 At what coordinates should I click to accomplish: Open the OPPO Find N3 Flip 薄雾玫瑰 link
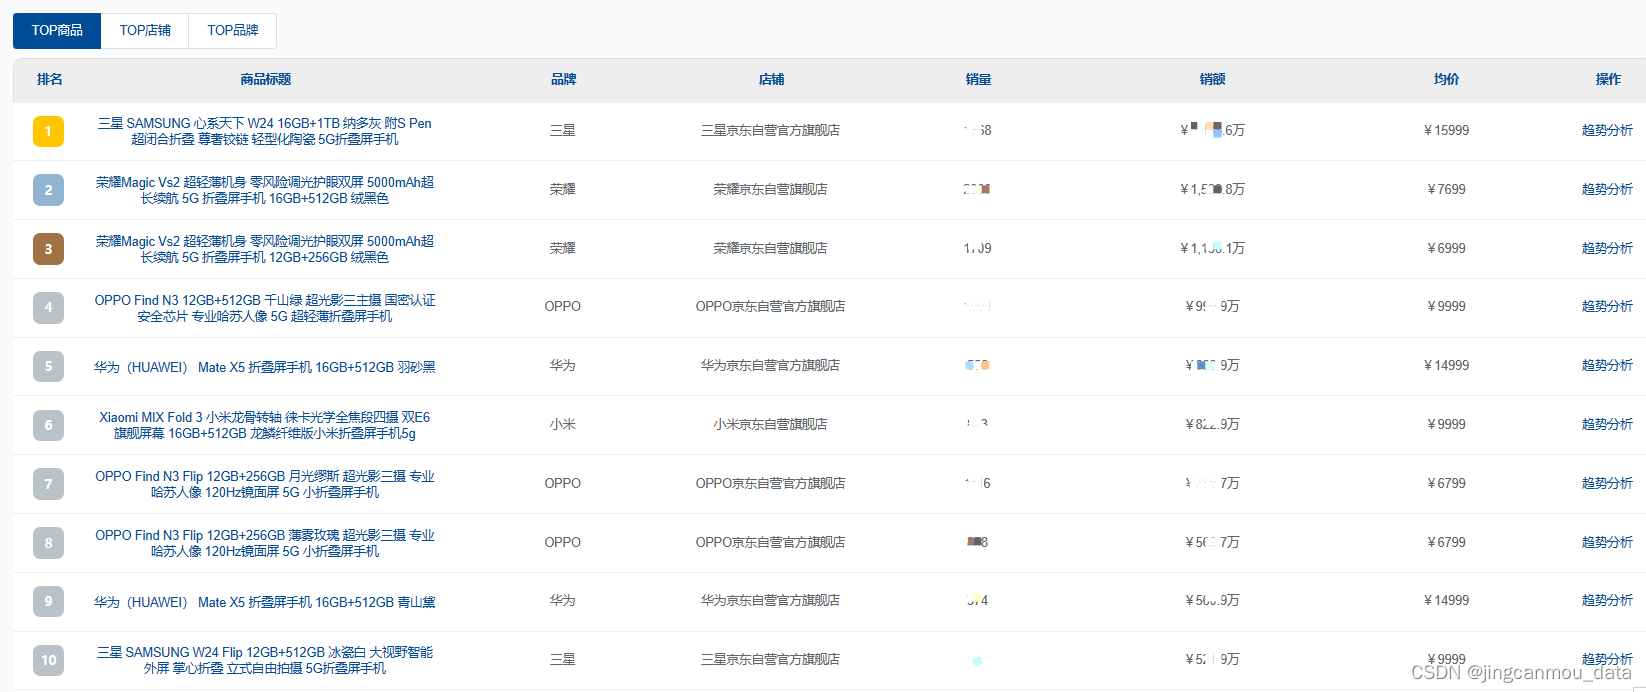[265, 543]
